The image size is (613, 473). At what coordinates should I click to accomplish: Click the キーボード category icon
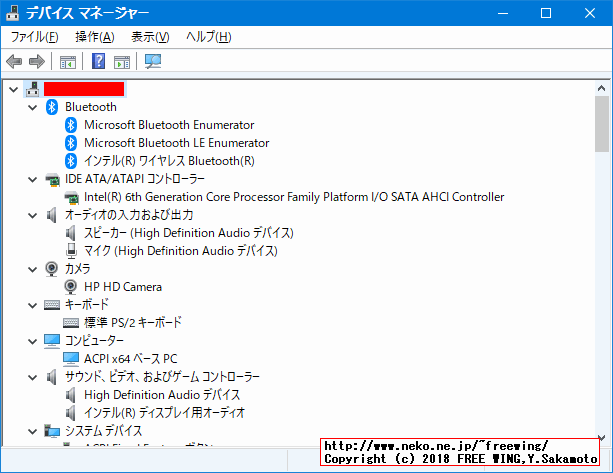(x=52, y=305)
